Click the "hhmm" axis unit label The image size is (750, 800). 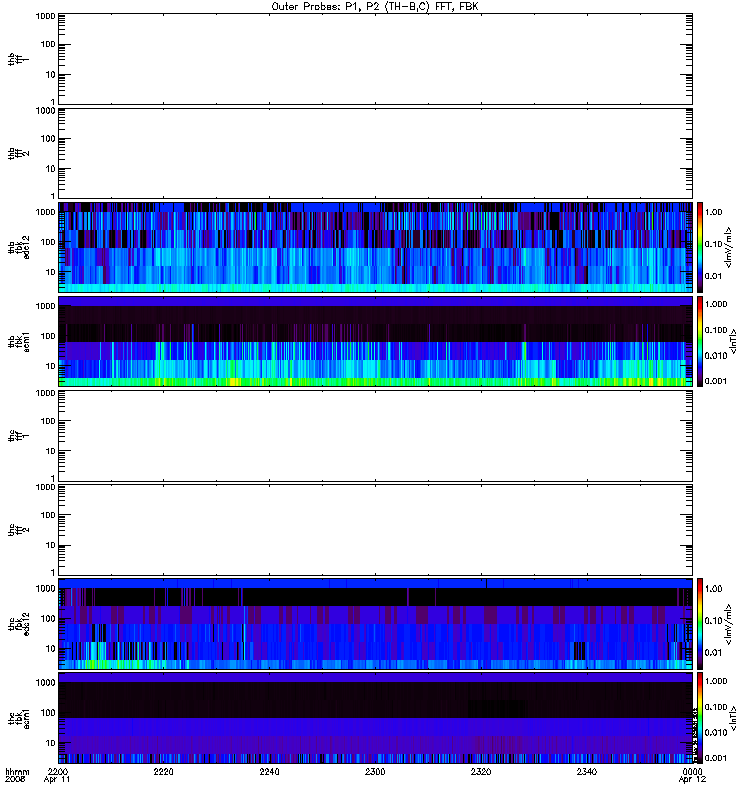(x=17, y=771)
